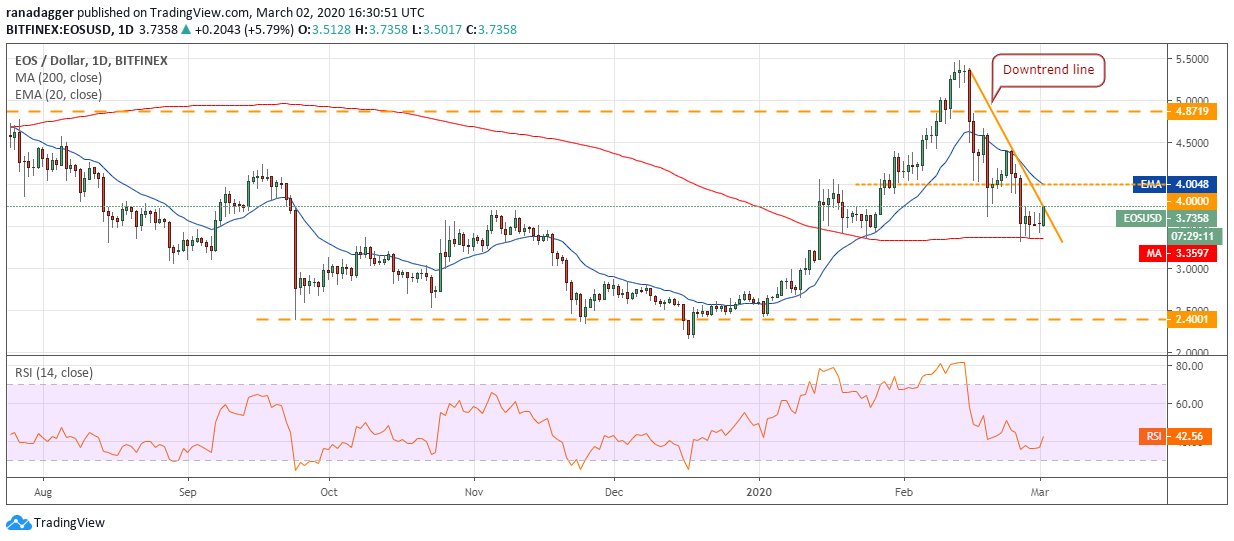Select the 'Downtrend line' callout label

(x=1050, y=70)
